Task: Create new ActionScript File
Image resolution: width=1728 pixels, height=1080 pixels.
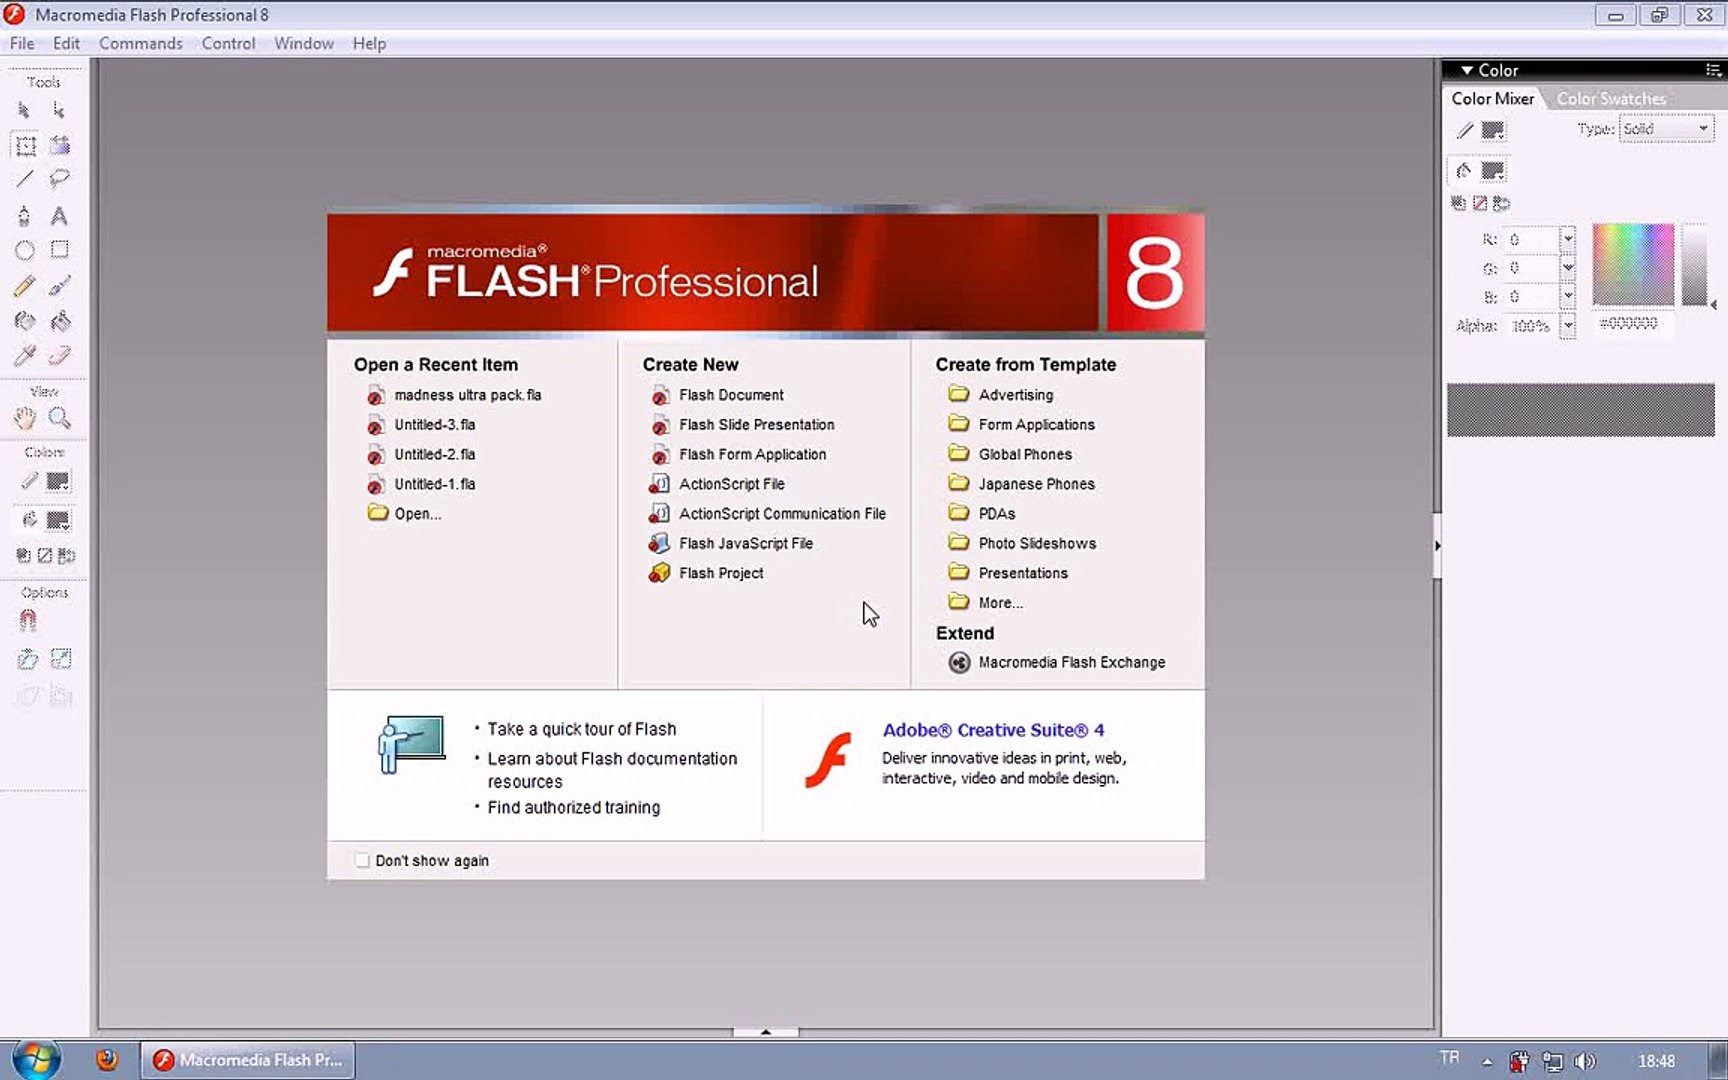Action: pos(732,484)
